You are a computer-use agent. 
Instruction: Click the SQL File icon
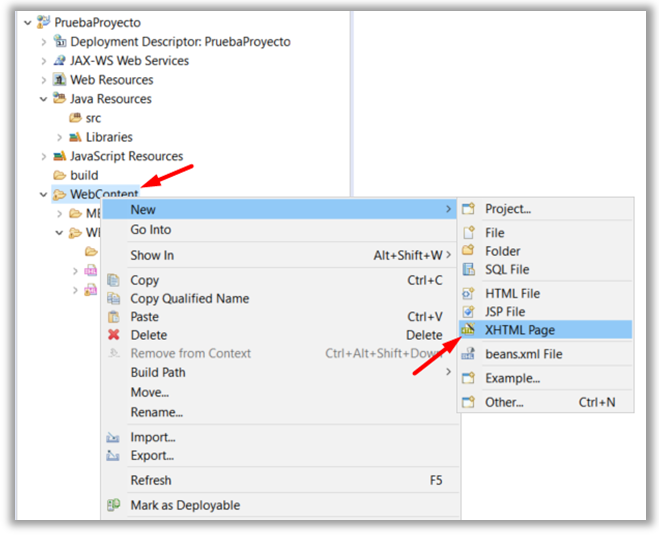(467, 269)
